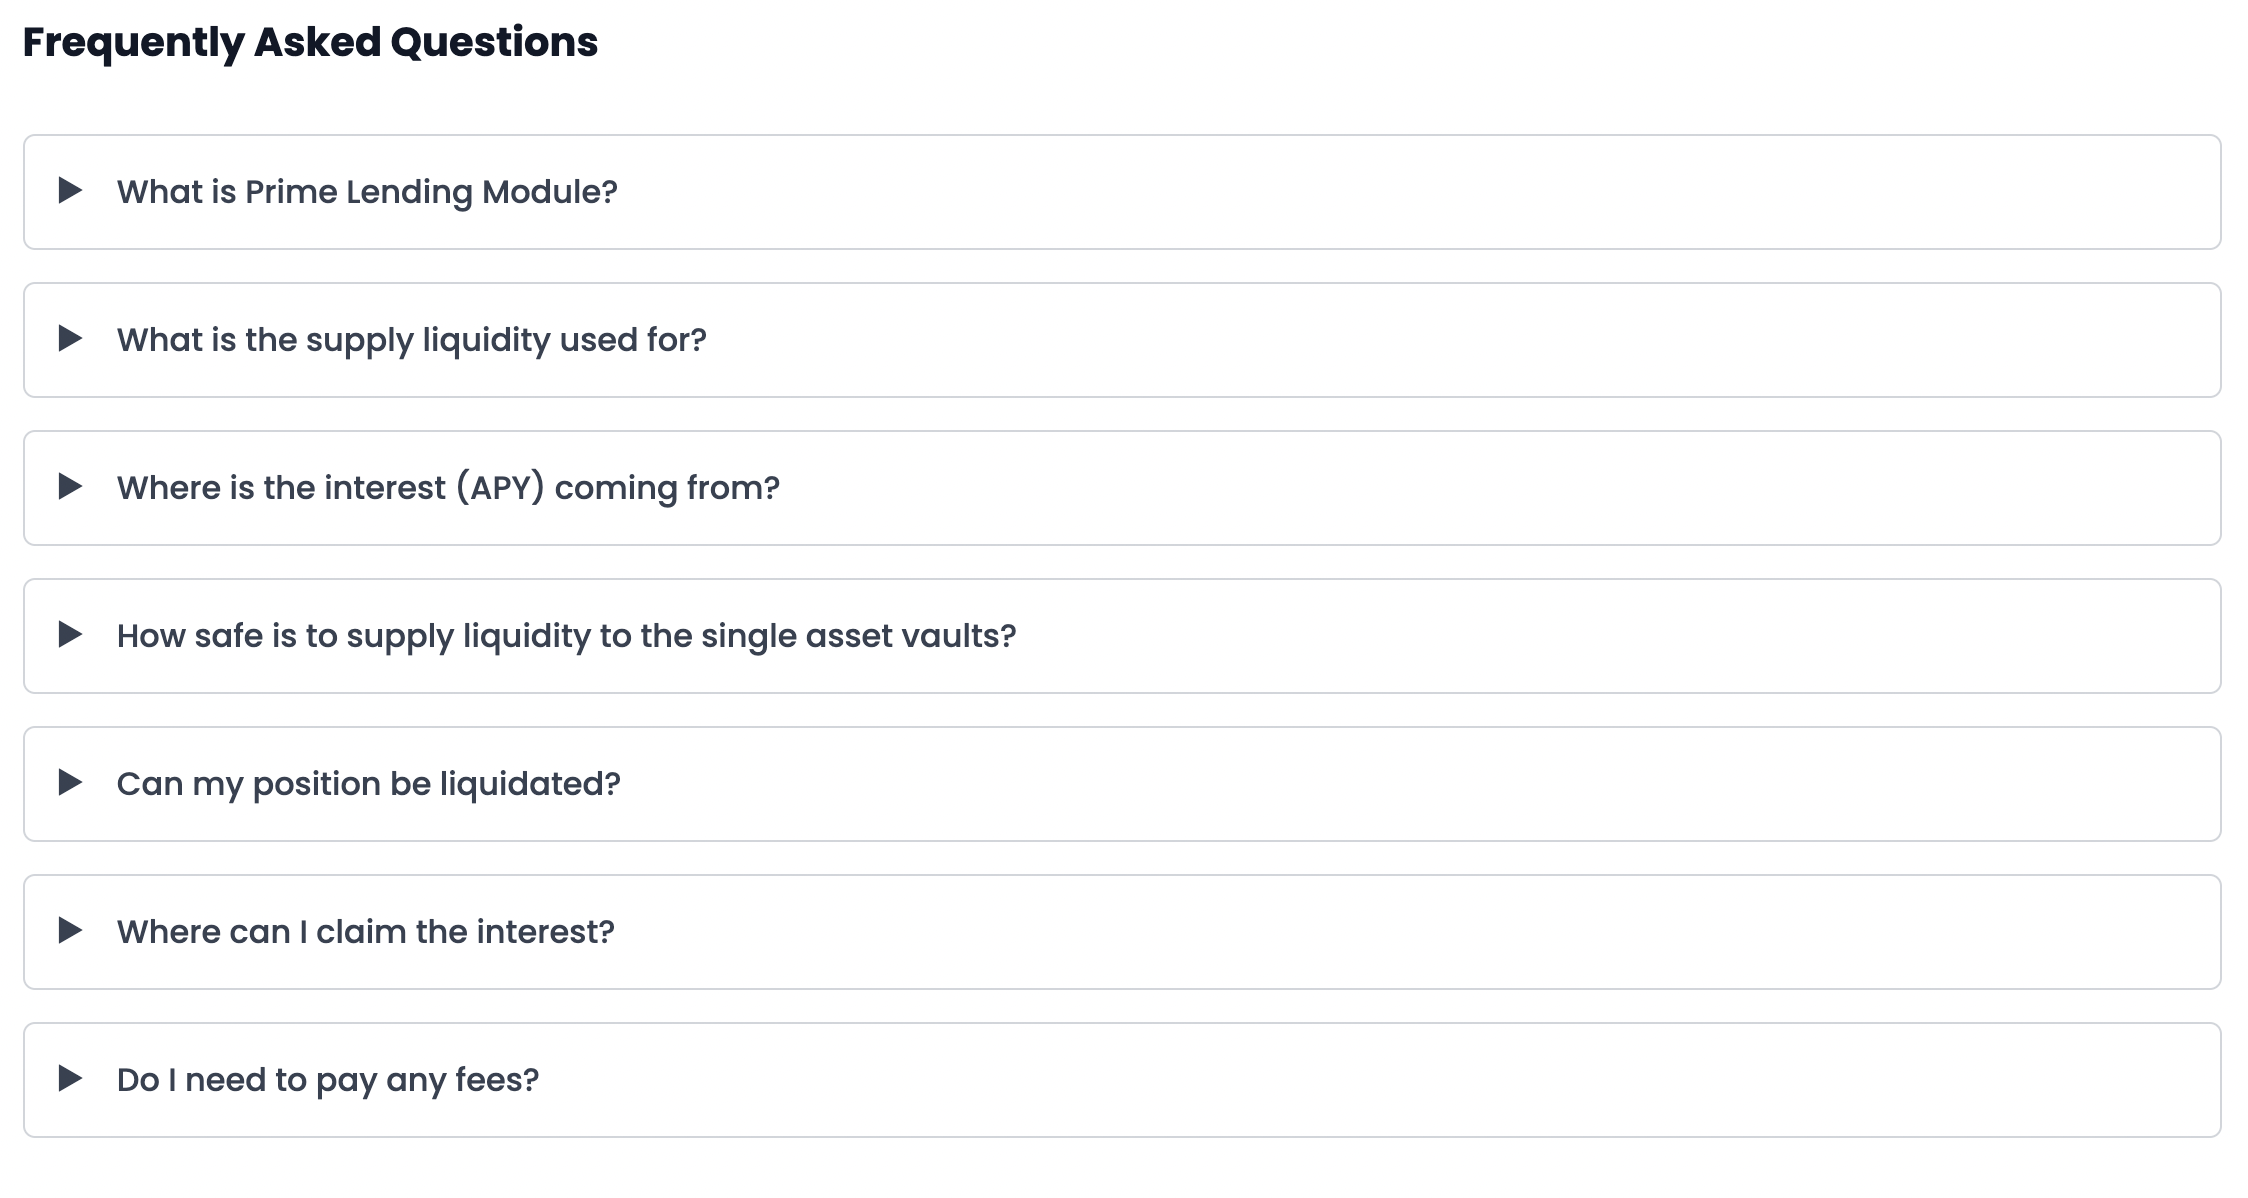Toggle triangle next to single asset vaults question

pos(70,634)
